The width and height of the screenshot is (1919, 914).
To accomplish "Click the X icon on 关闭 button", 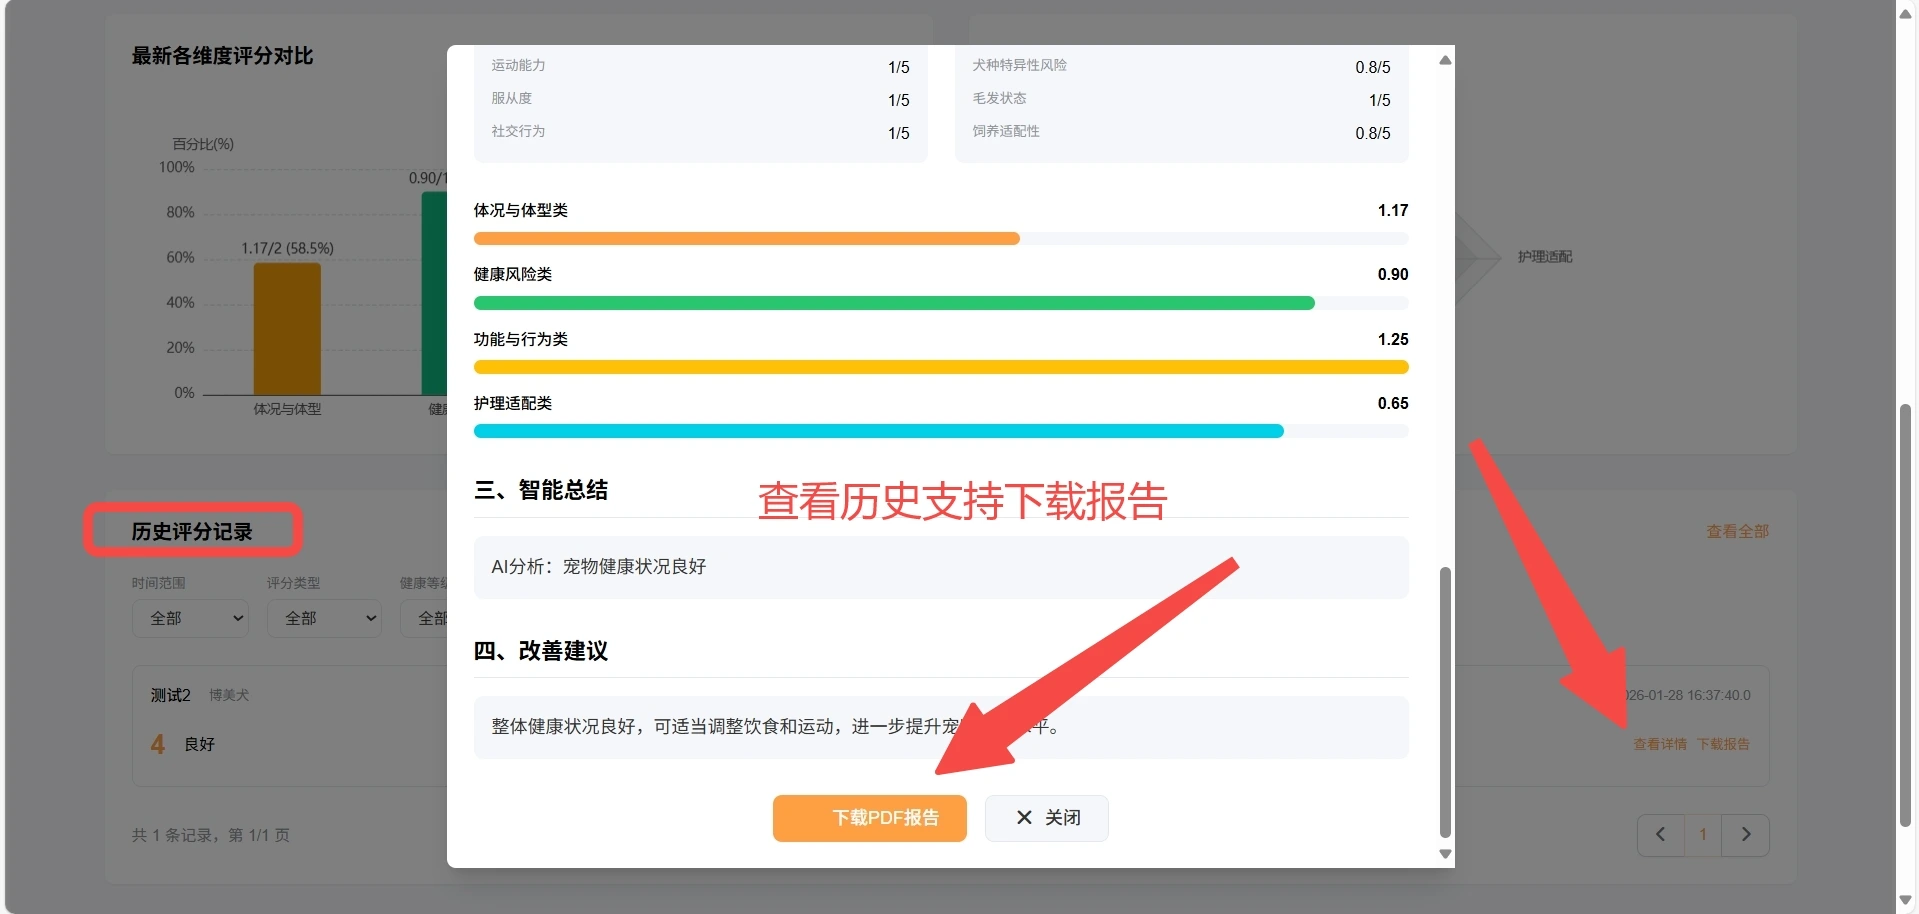I will [x=1024, y=818].
